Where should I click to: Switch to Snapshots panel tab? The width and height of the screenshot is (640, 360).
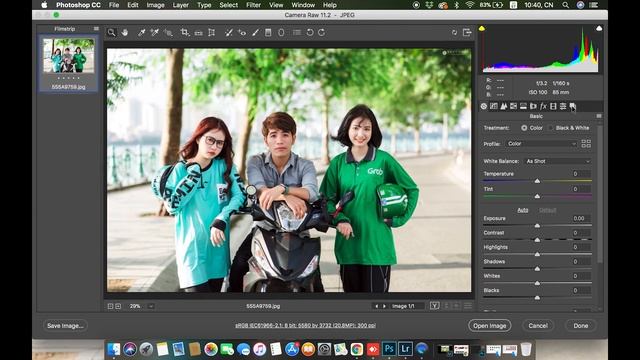[573, 106]
